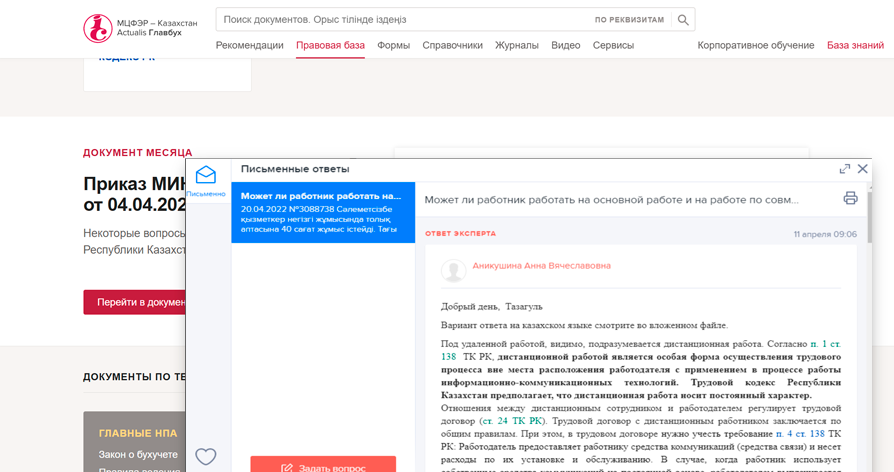Click the search magnifier icon

click(683, 20)
